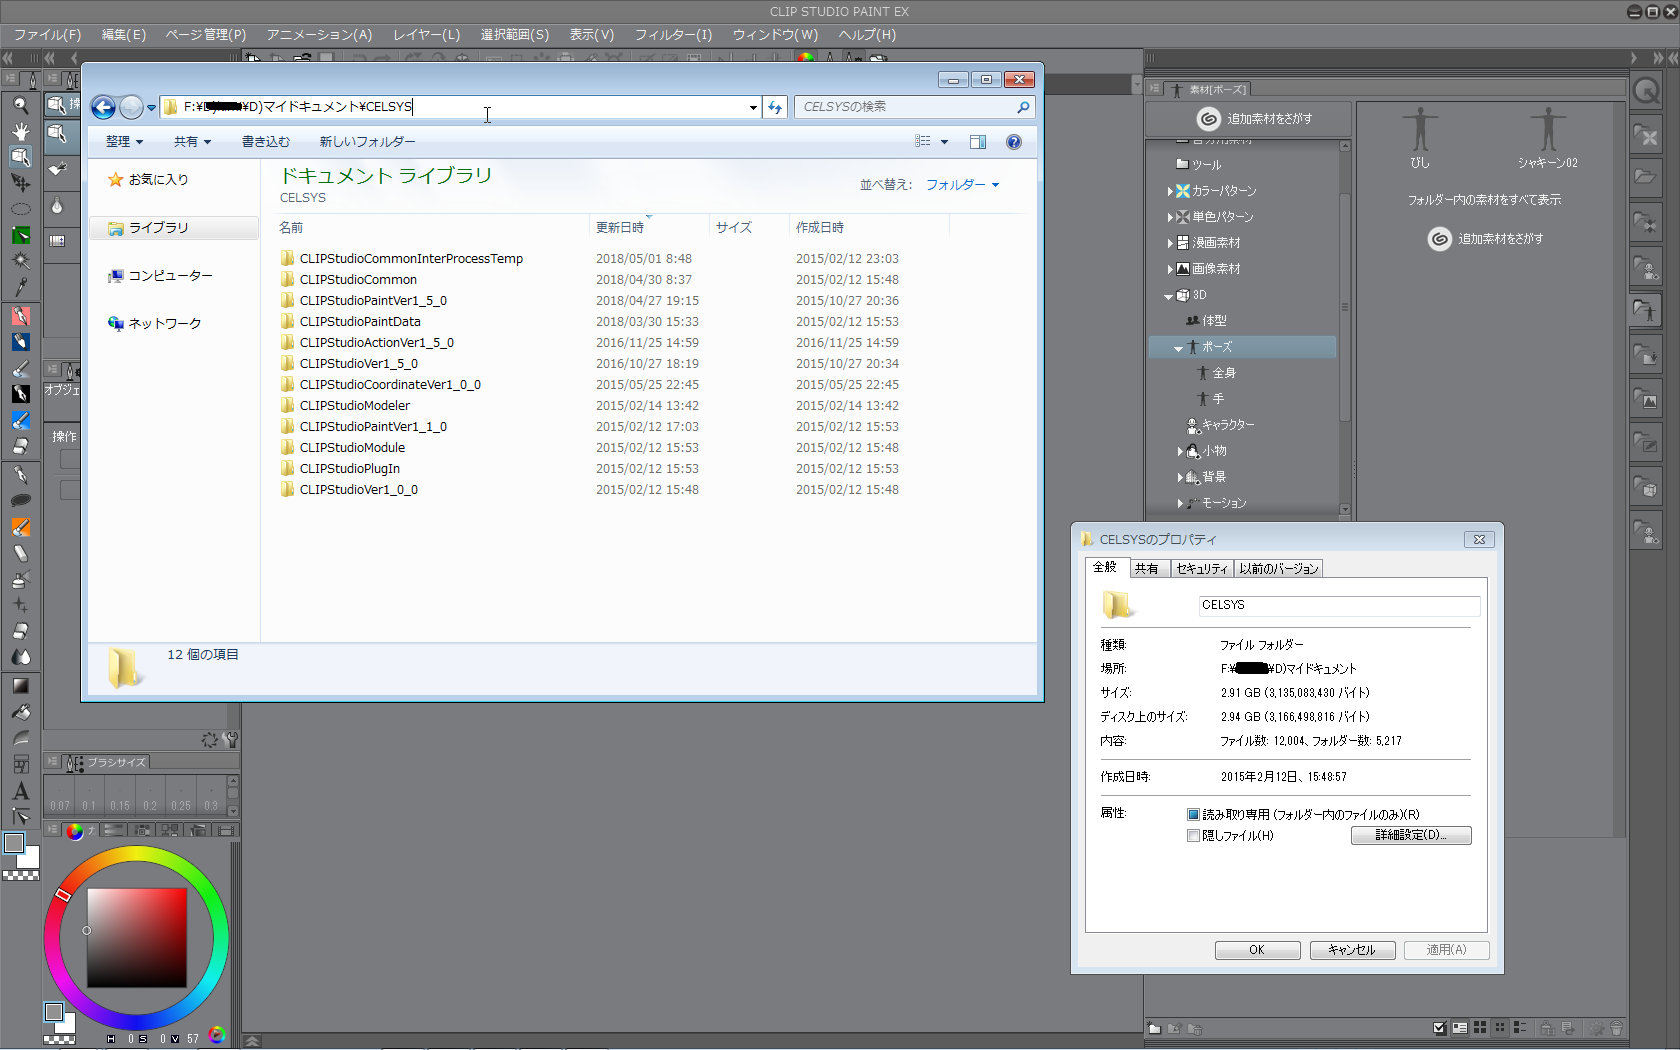Viewport: 1680px width, 1050px height.
Task: Open the 3D object material folder icon
Action: tap(1646, 487)
